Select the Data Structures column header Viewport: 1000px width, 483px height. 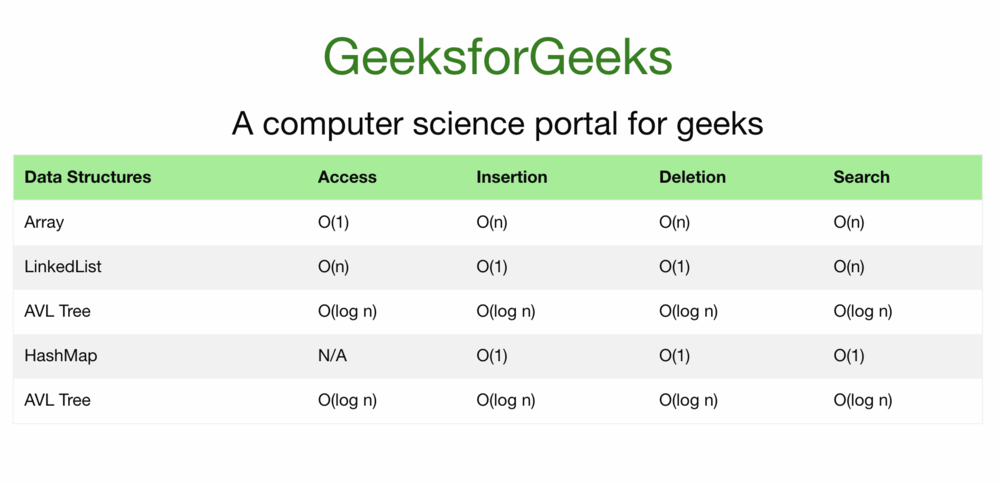[88, 177]
